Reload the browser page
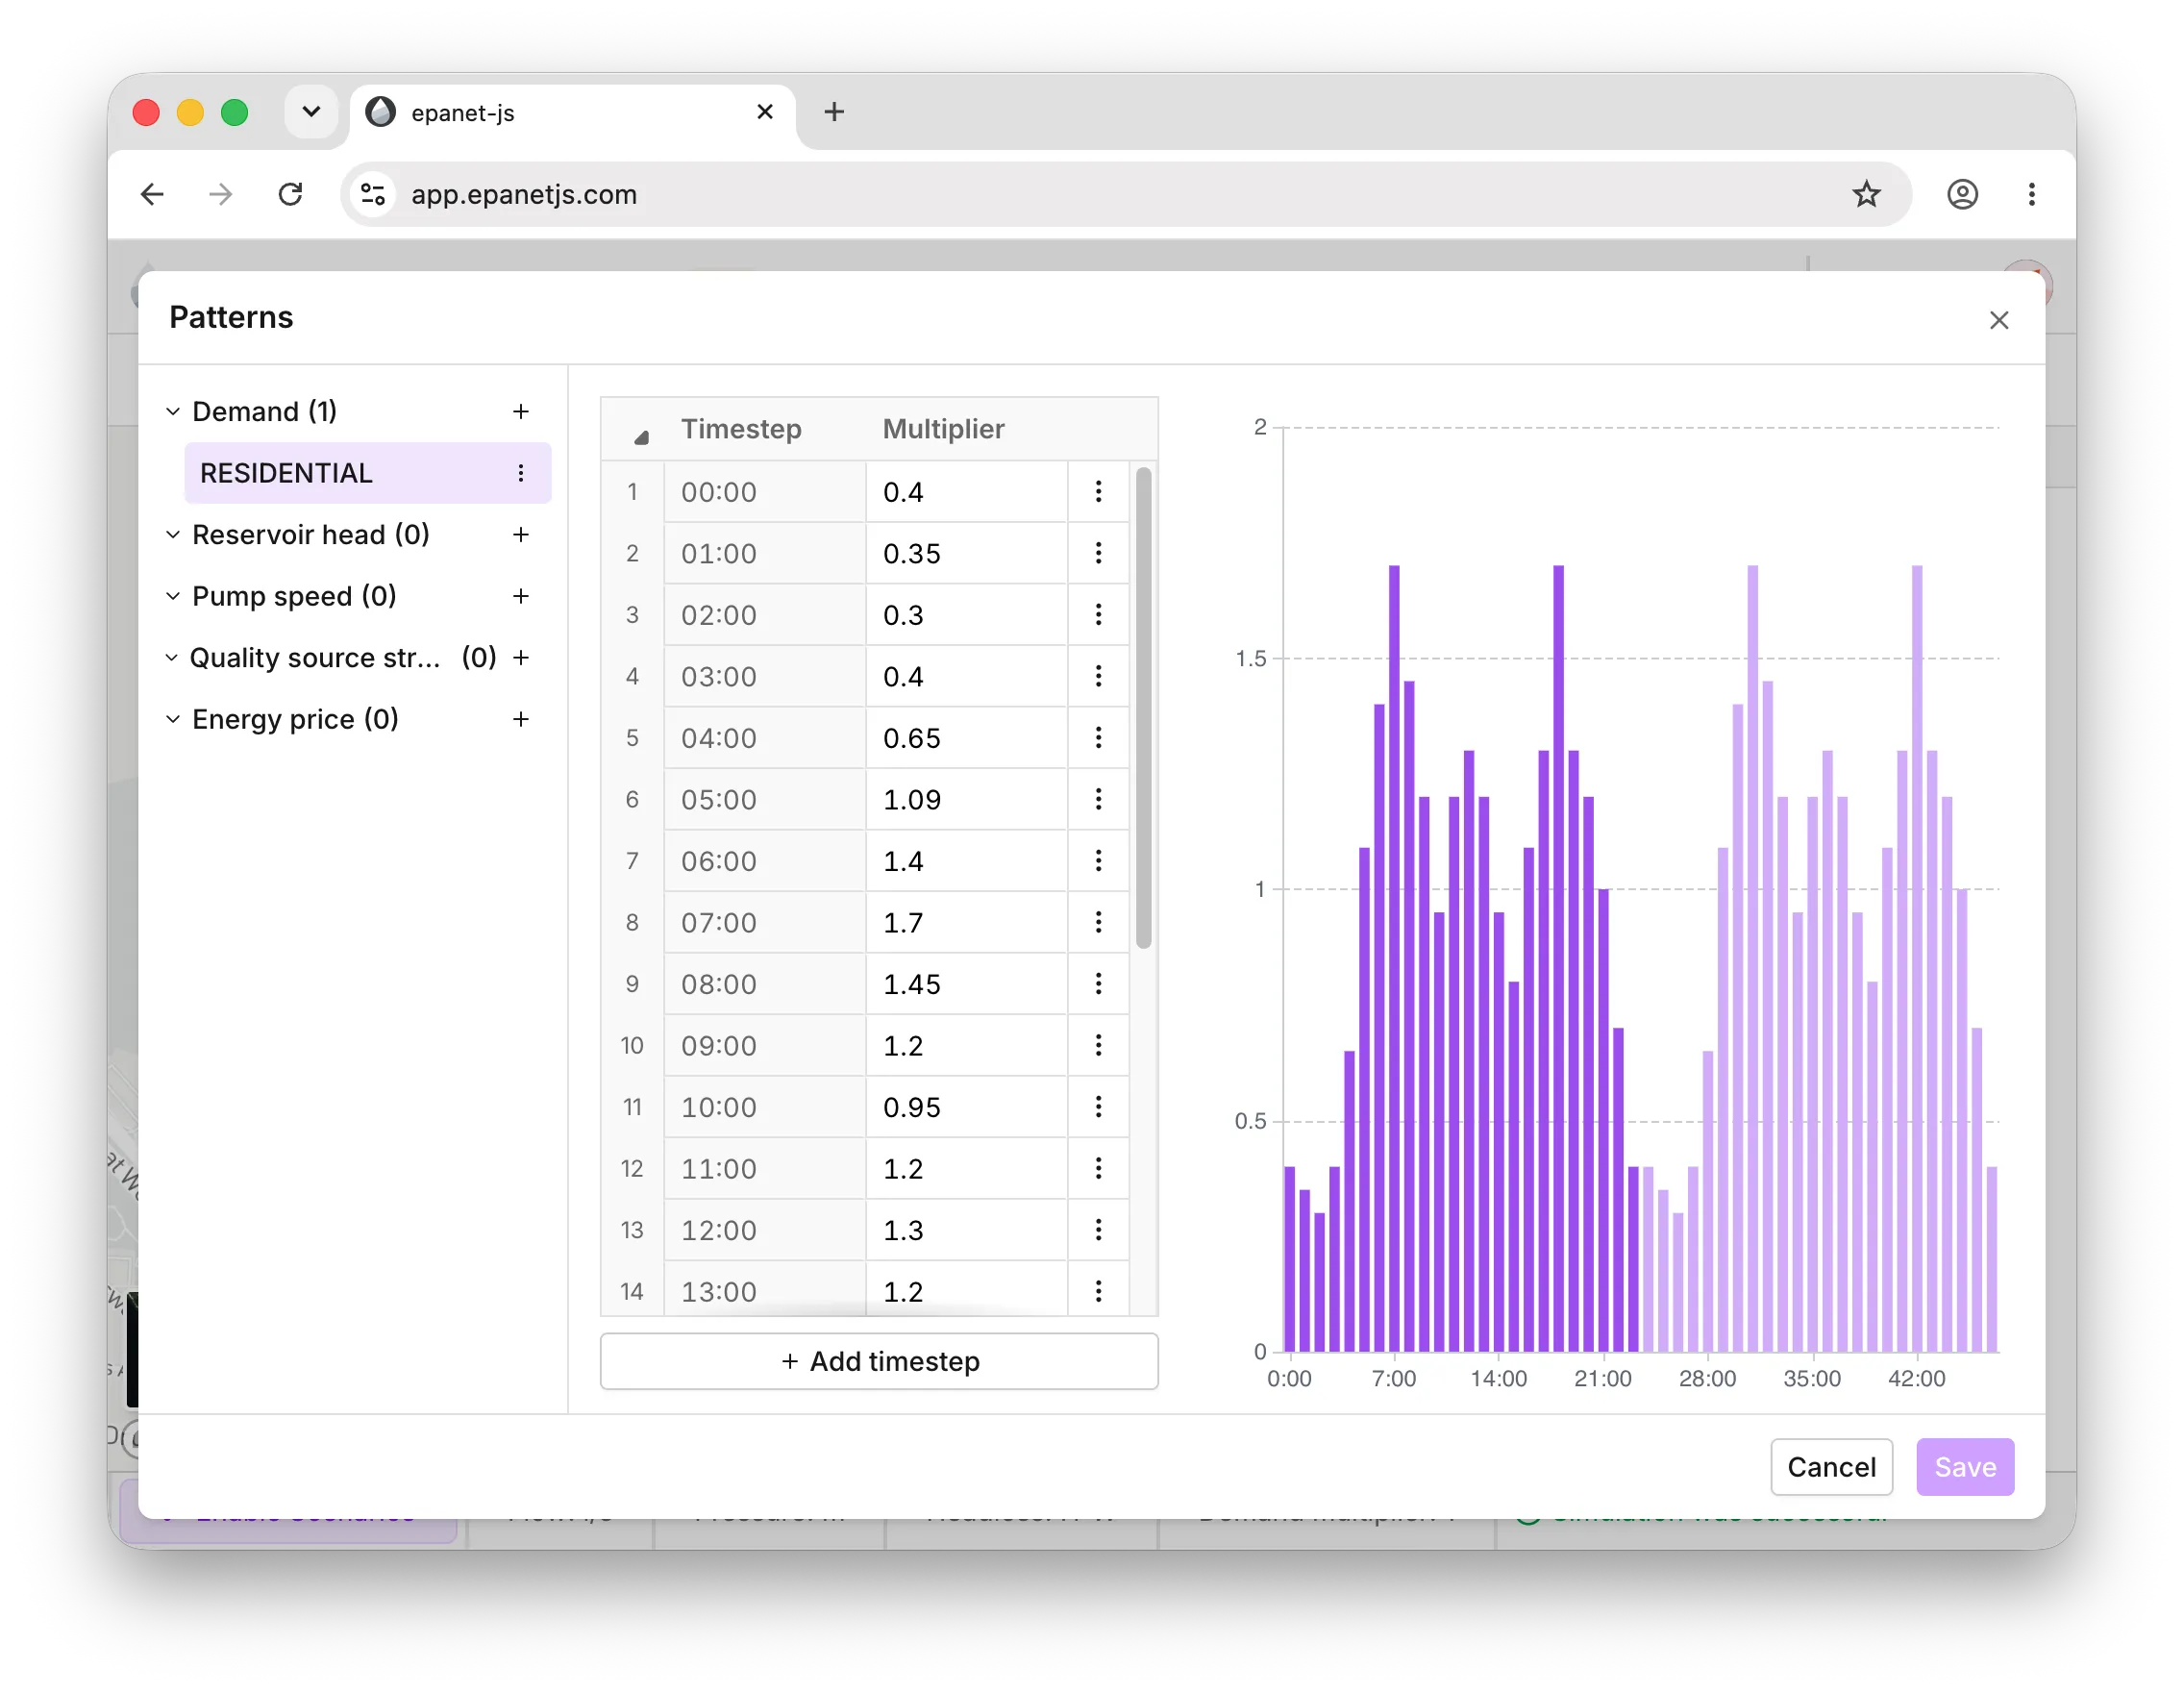The height and width of the screenshot is (1692, 2184). pos(290,194)
